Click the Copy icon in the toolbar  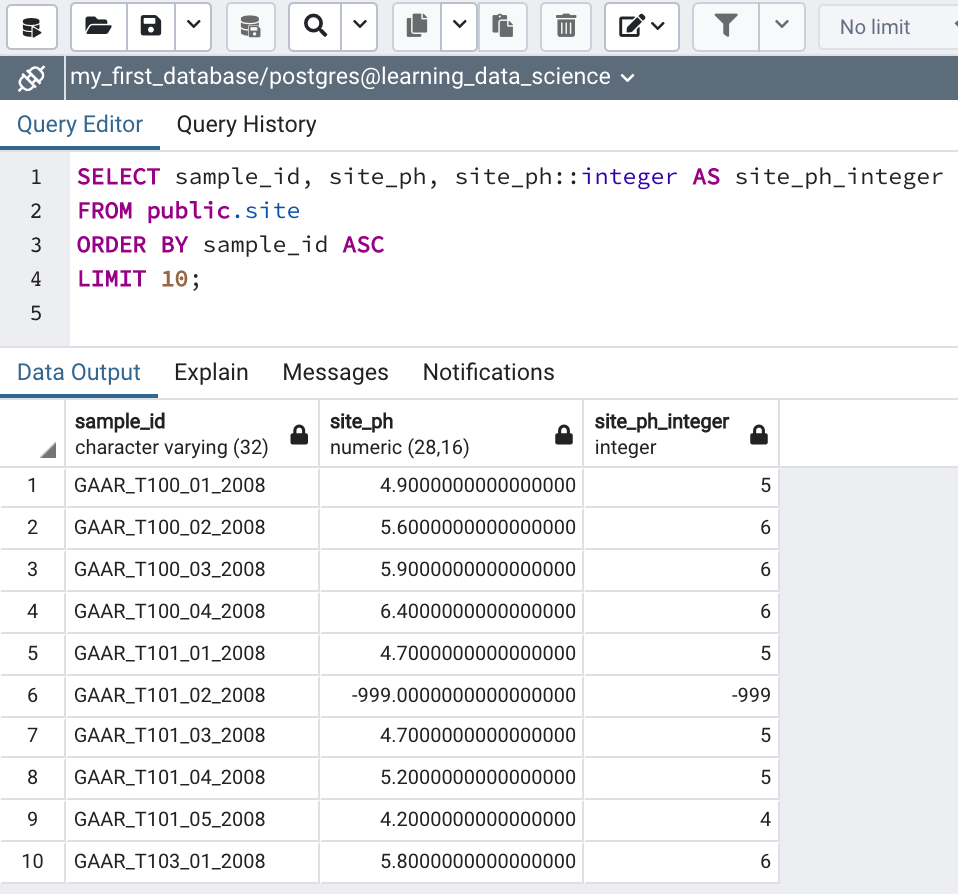coord(417,27)
